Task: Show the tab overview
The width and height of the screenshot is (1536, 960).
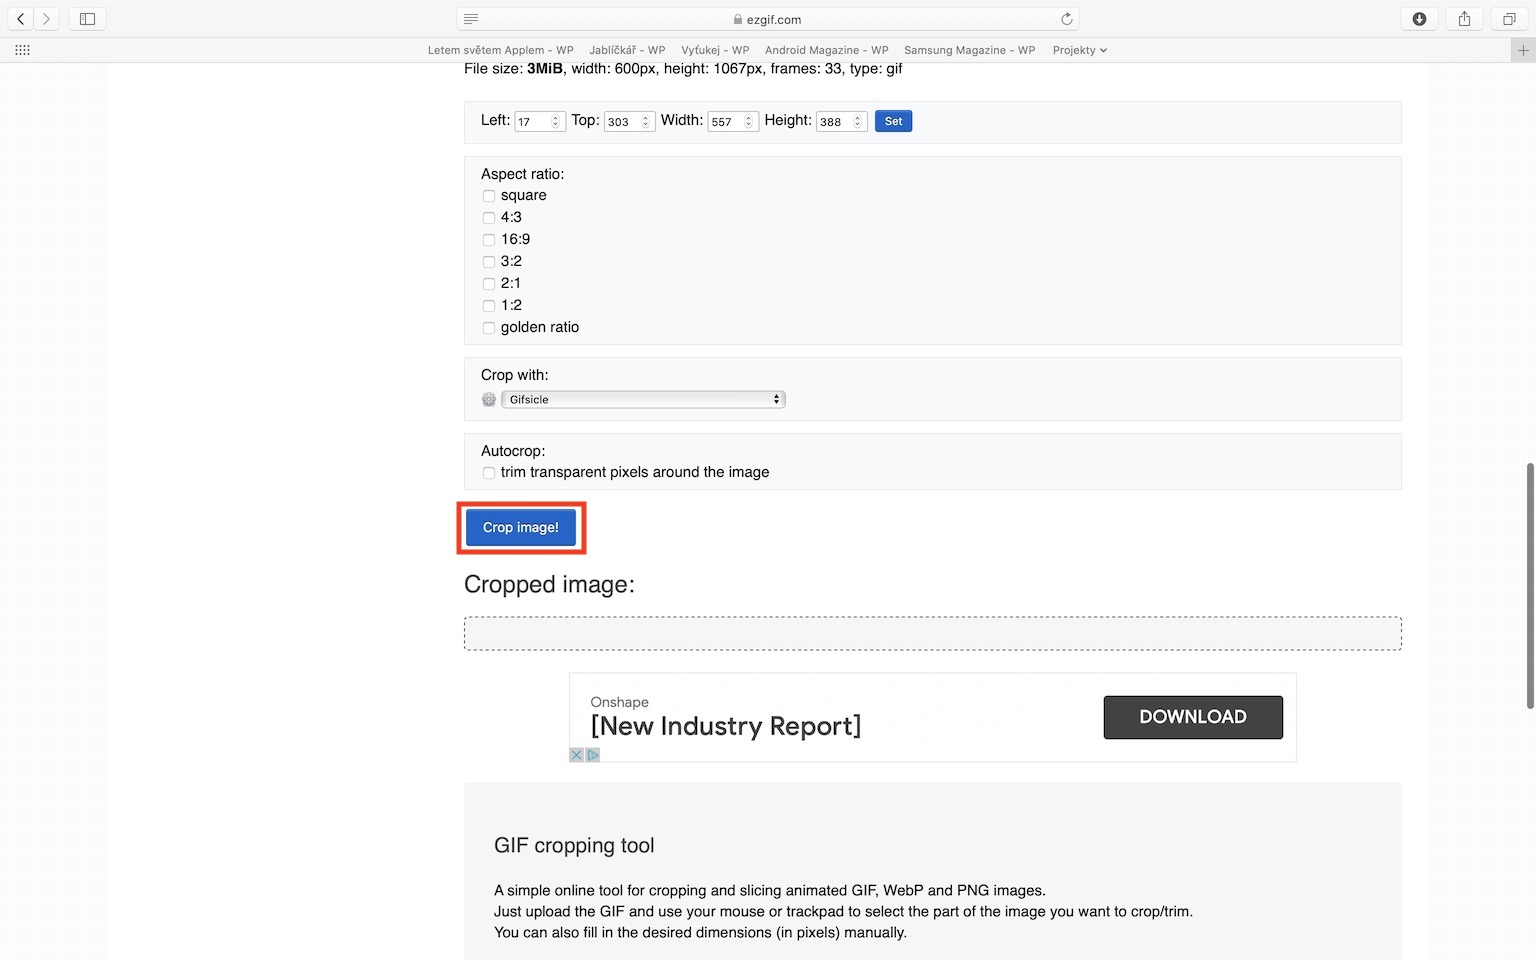Action: coord(1509,19)
